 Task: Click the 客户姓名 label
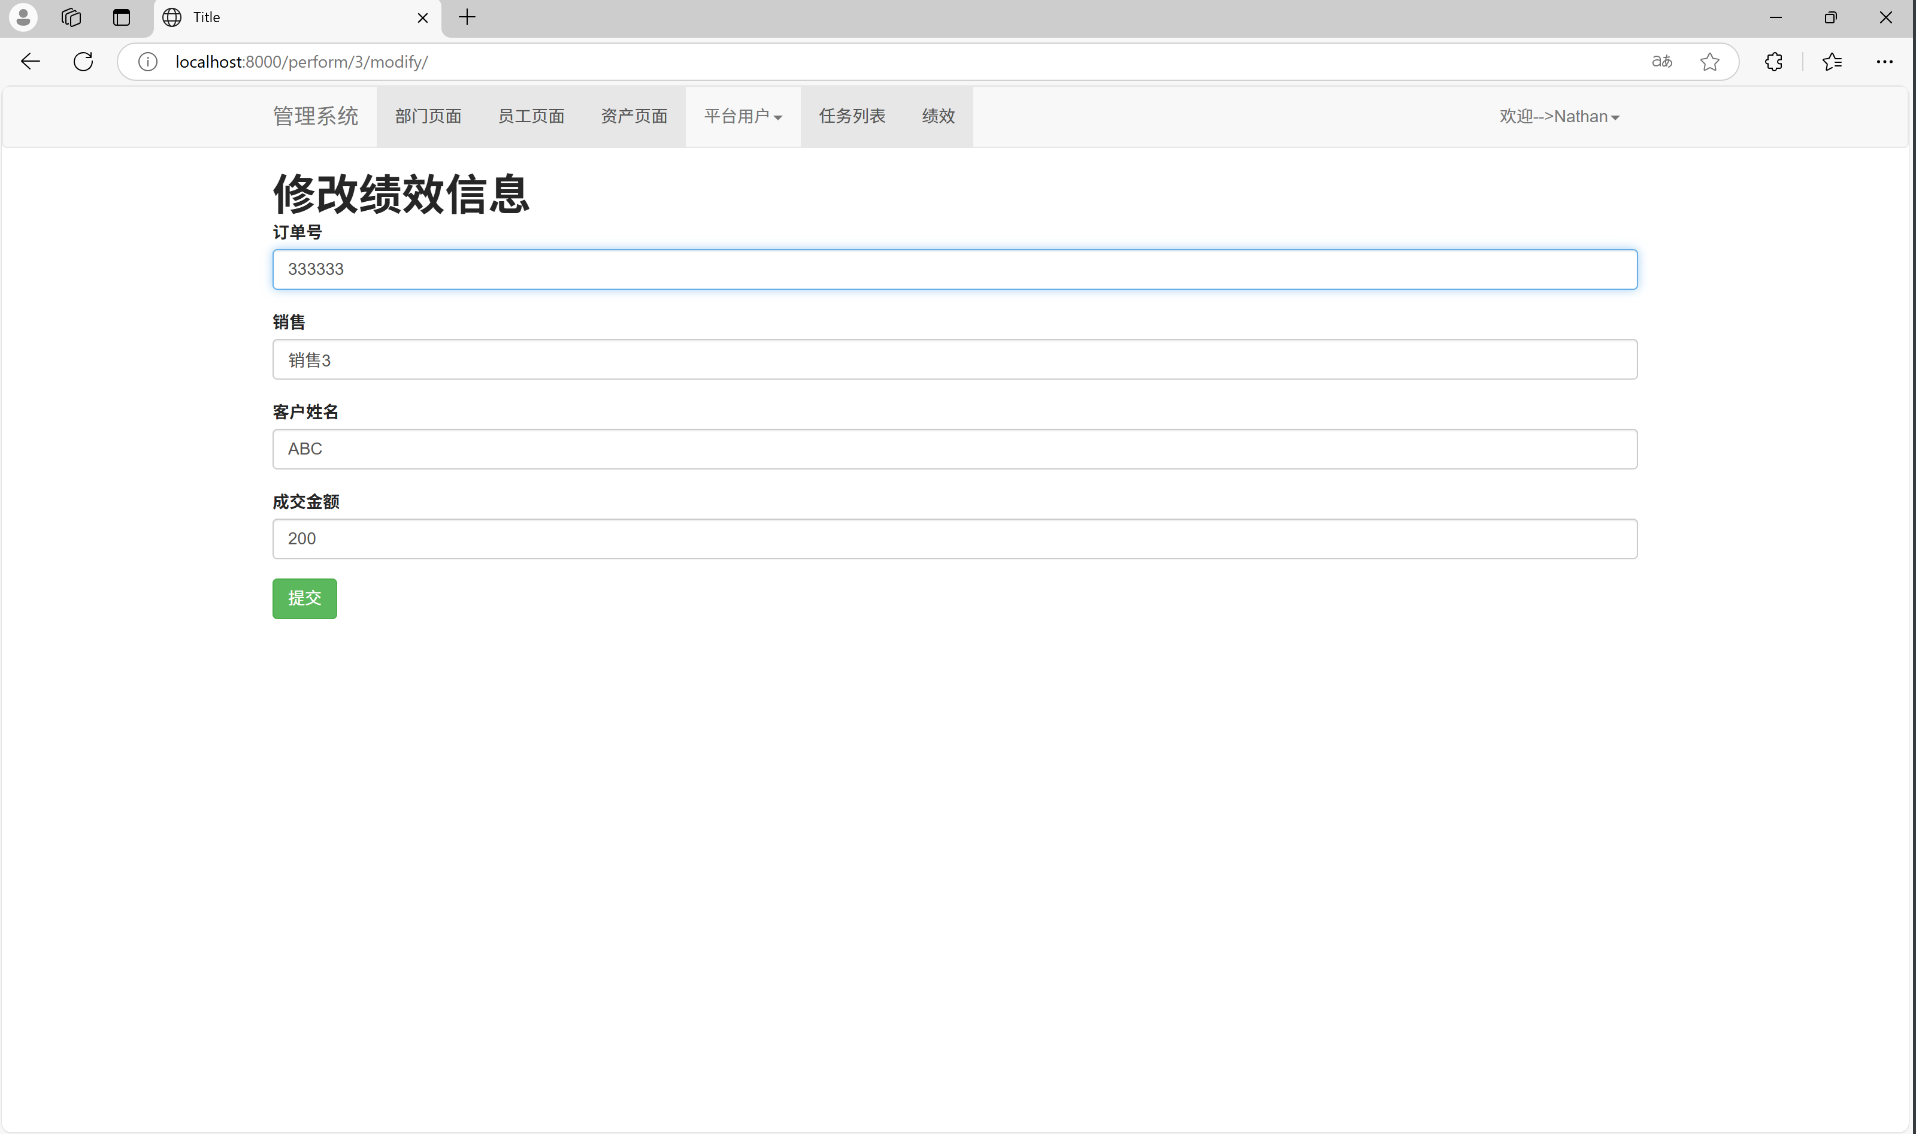(x=306, y=412)
